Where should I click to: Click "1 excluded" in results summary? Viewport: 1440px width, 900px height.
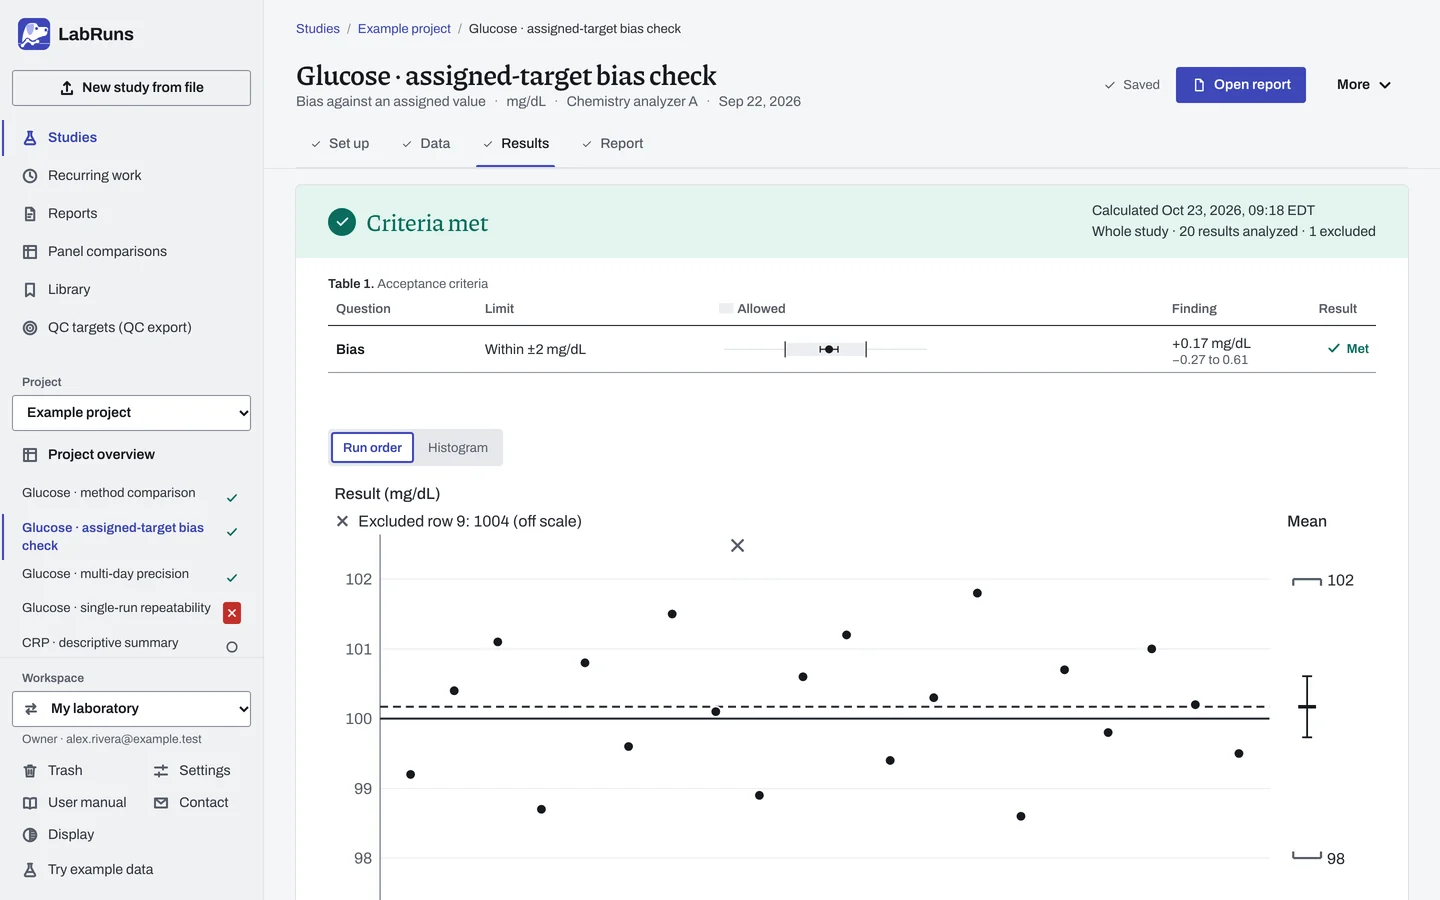(1342, 231)
